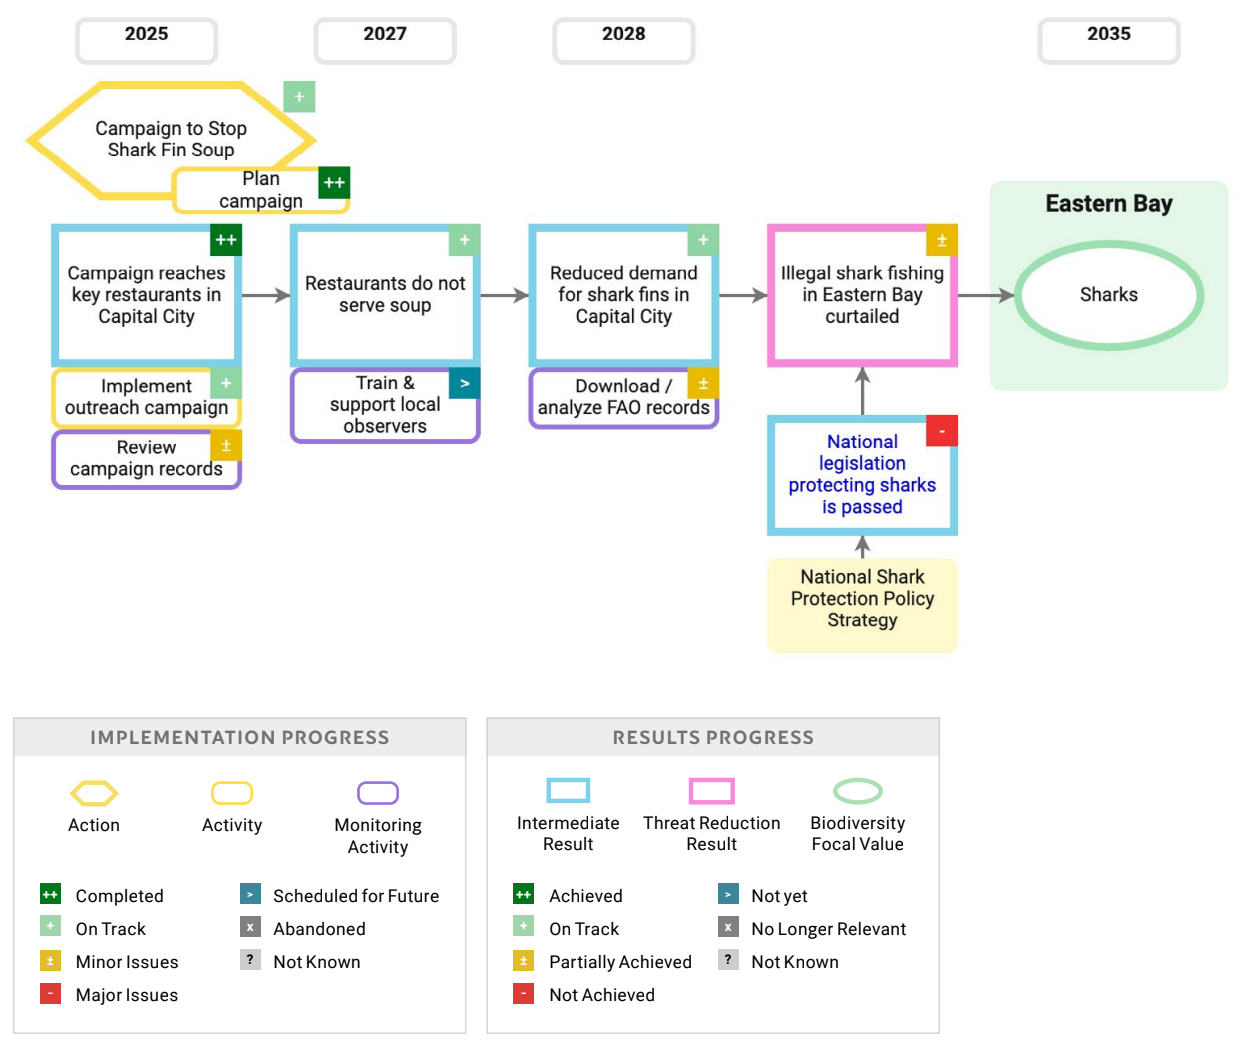Select Implement outreach campaign activity
Image resolution: width=1242 pixels, height=1052 pixels.
[146, 397]
